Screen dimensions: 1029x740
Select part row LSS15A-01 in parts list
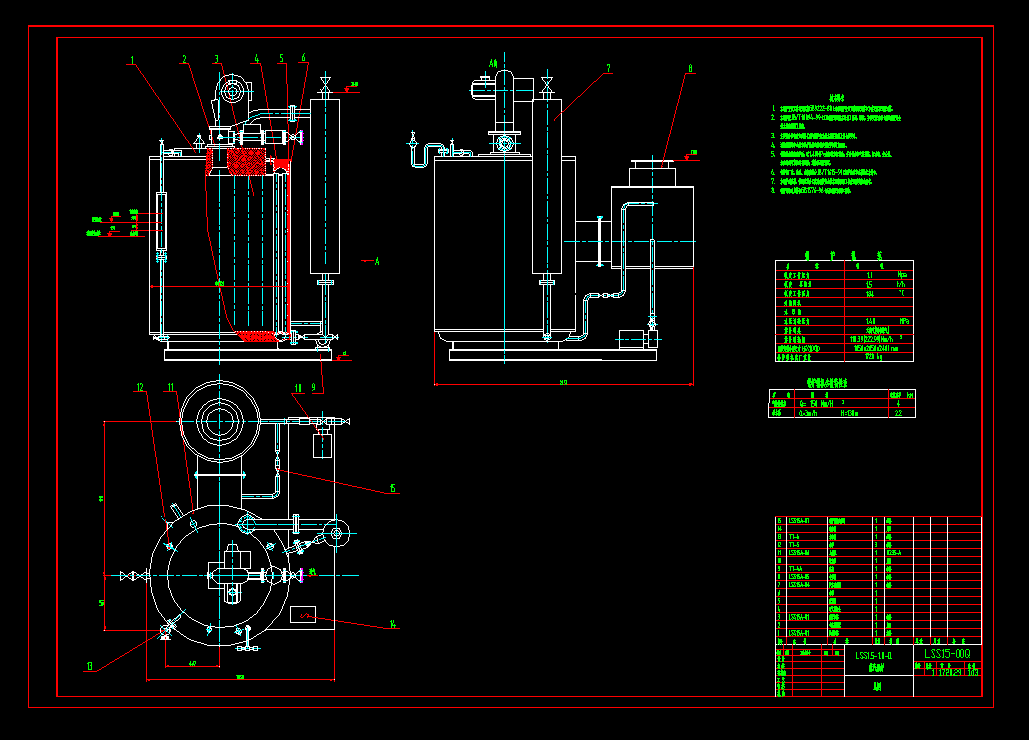[799, 632]
